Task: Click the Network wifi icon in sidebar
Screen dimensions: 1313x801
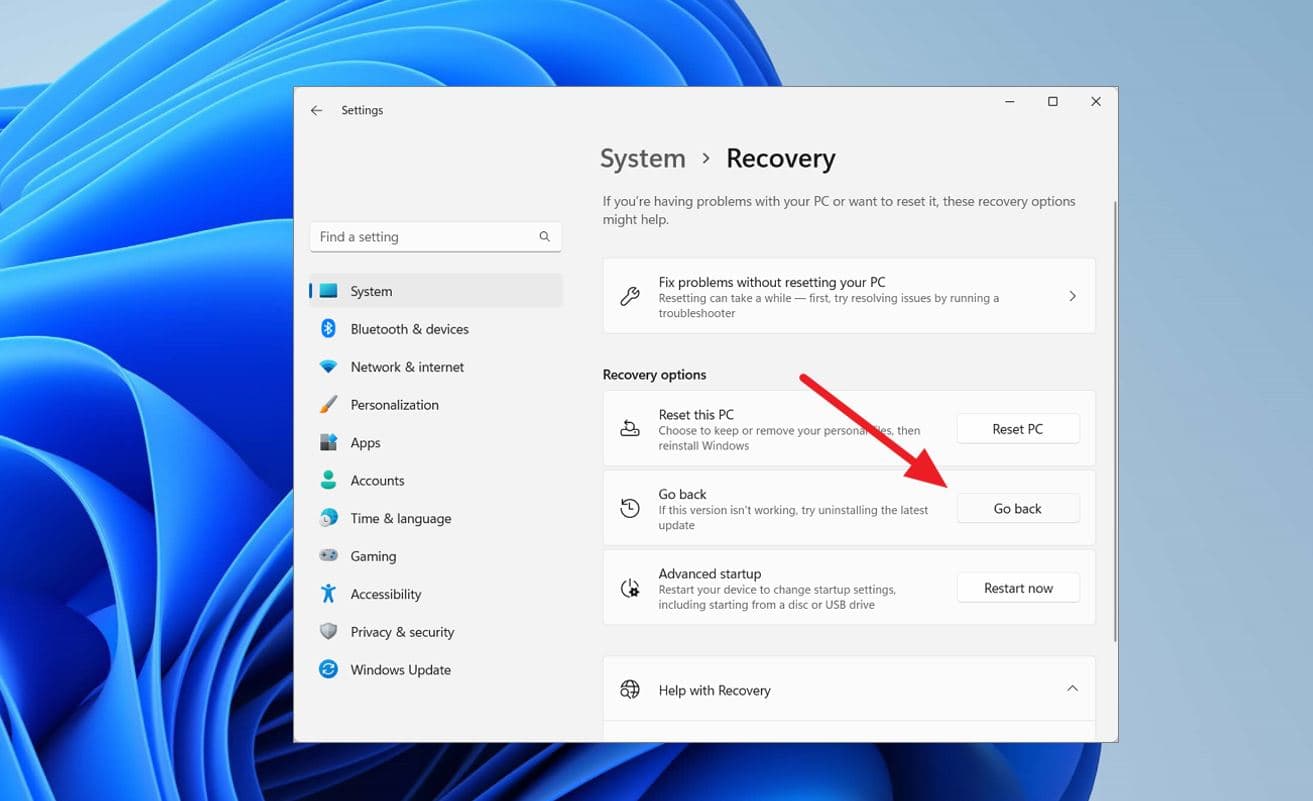Action: coord(328,367)
